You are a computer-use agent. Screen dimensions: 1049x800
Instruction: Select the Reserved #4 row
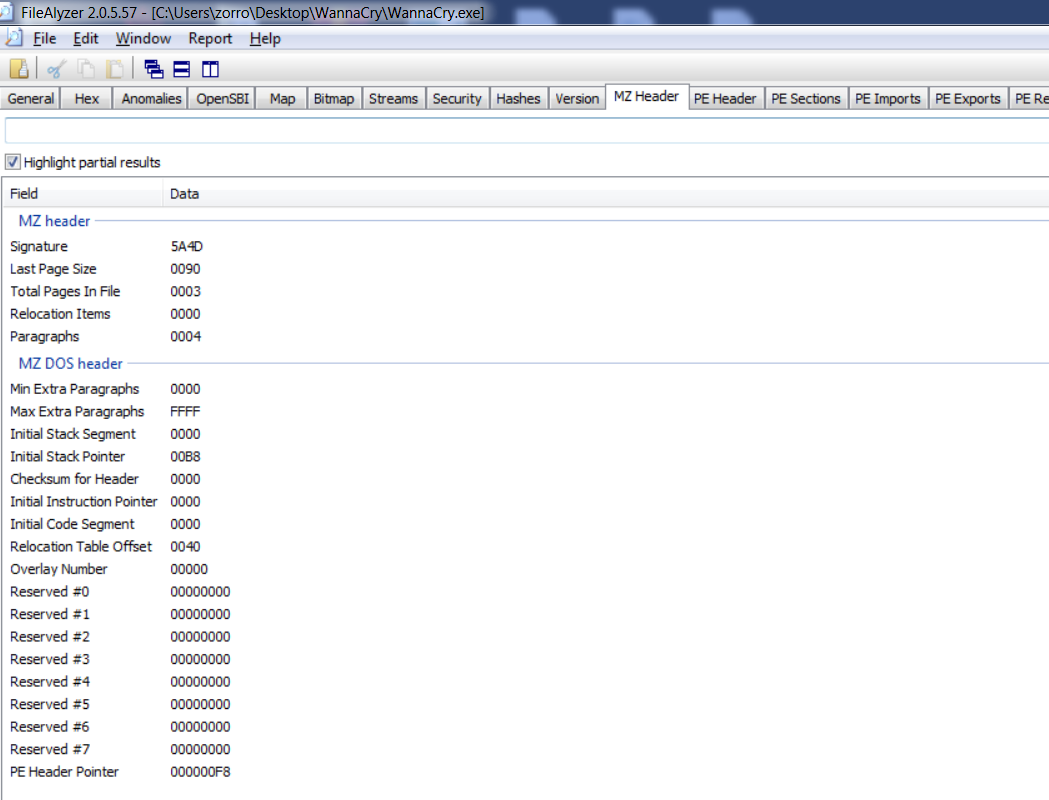526,682
